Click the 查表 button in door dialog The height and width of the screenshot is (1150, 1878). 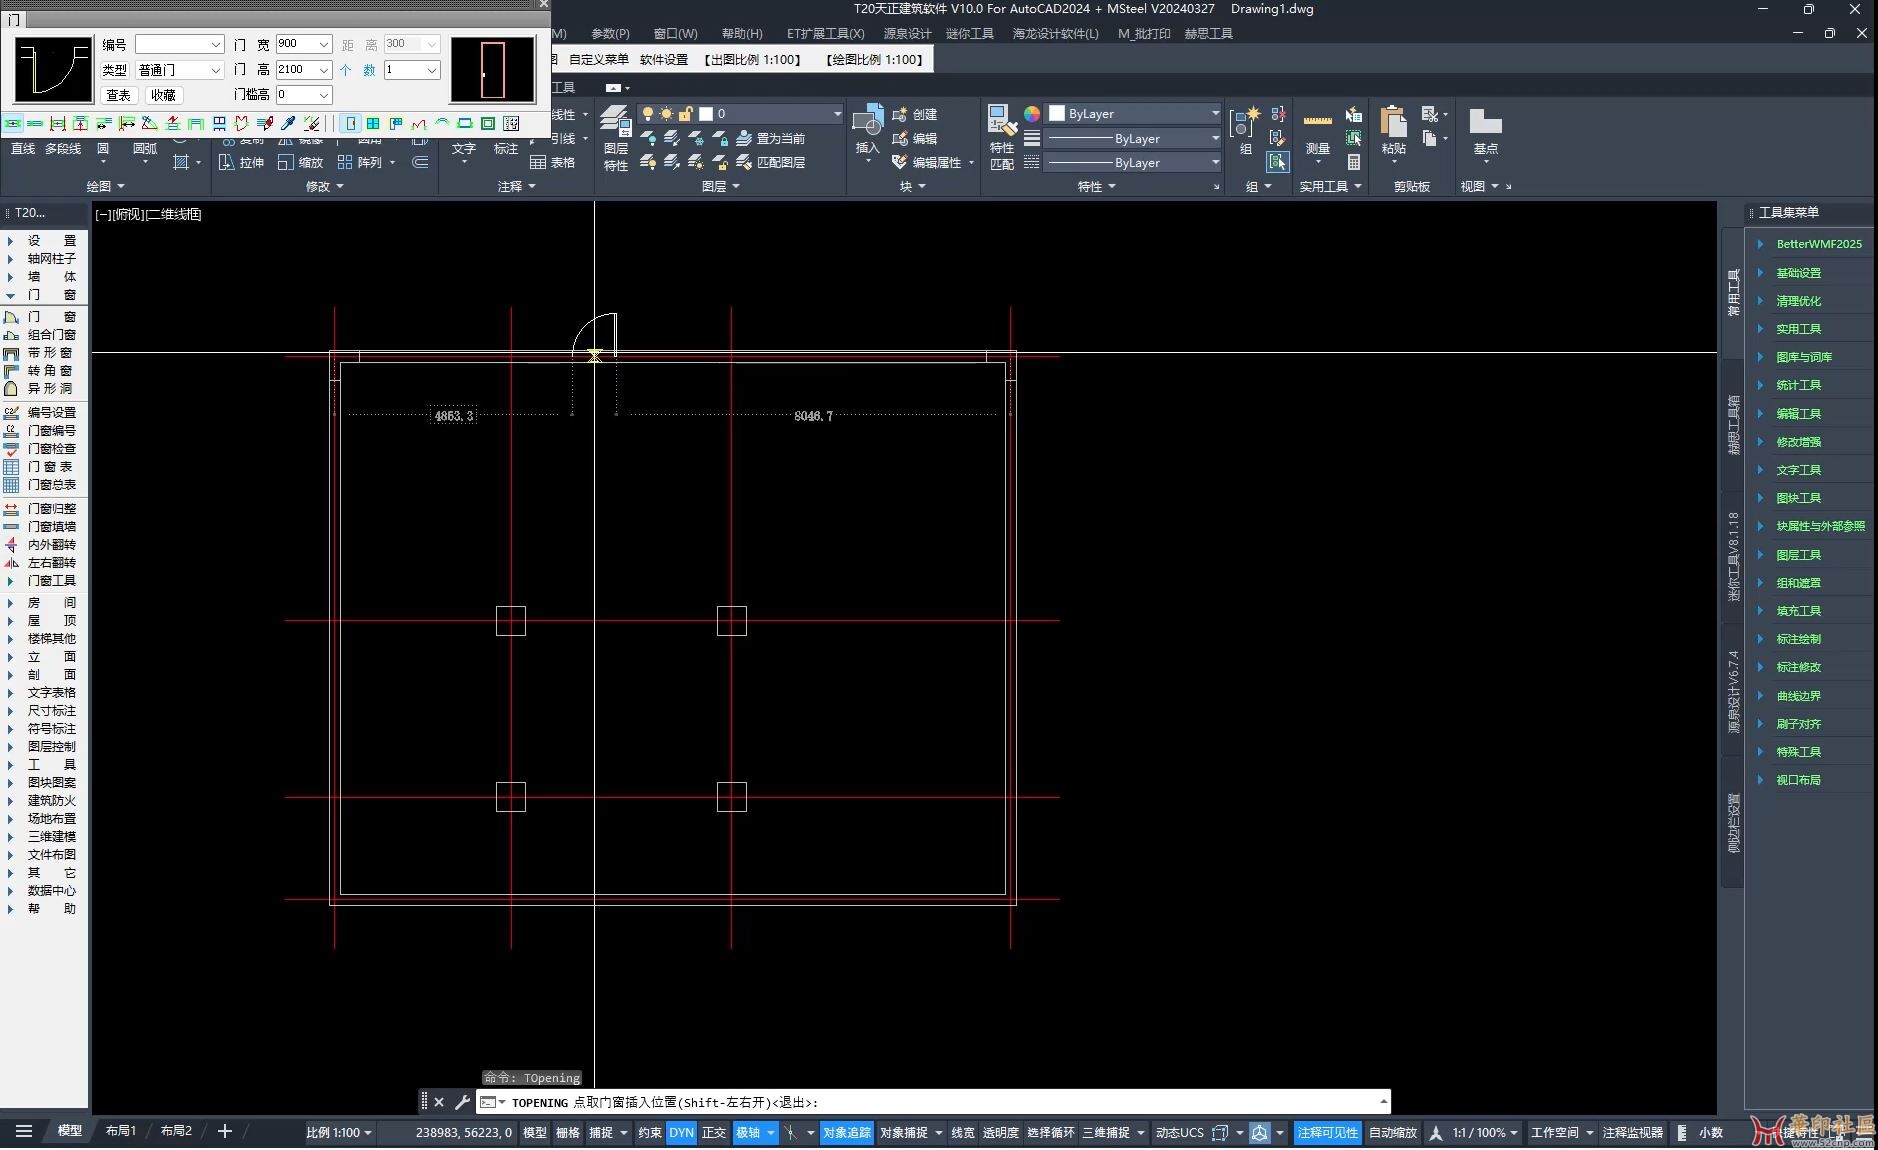click(x=118, y=95)
